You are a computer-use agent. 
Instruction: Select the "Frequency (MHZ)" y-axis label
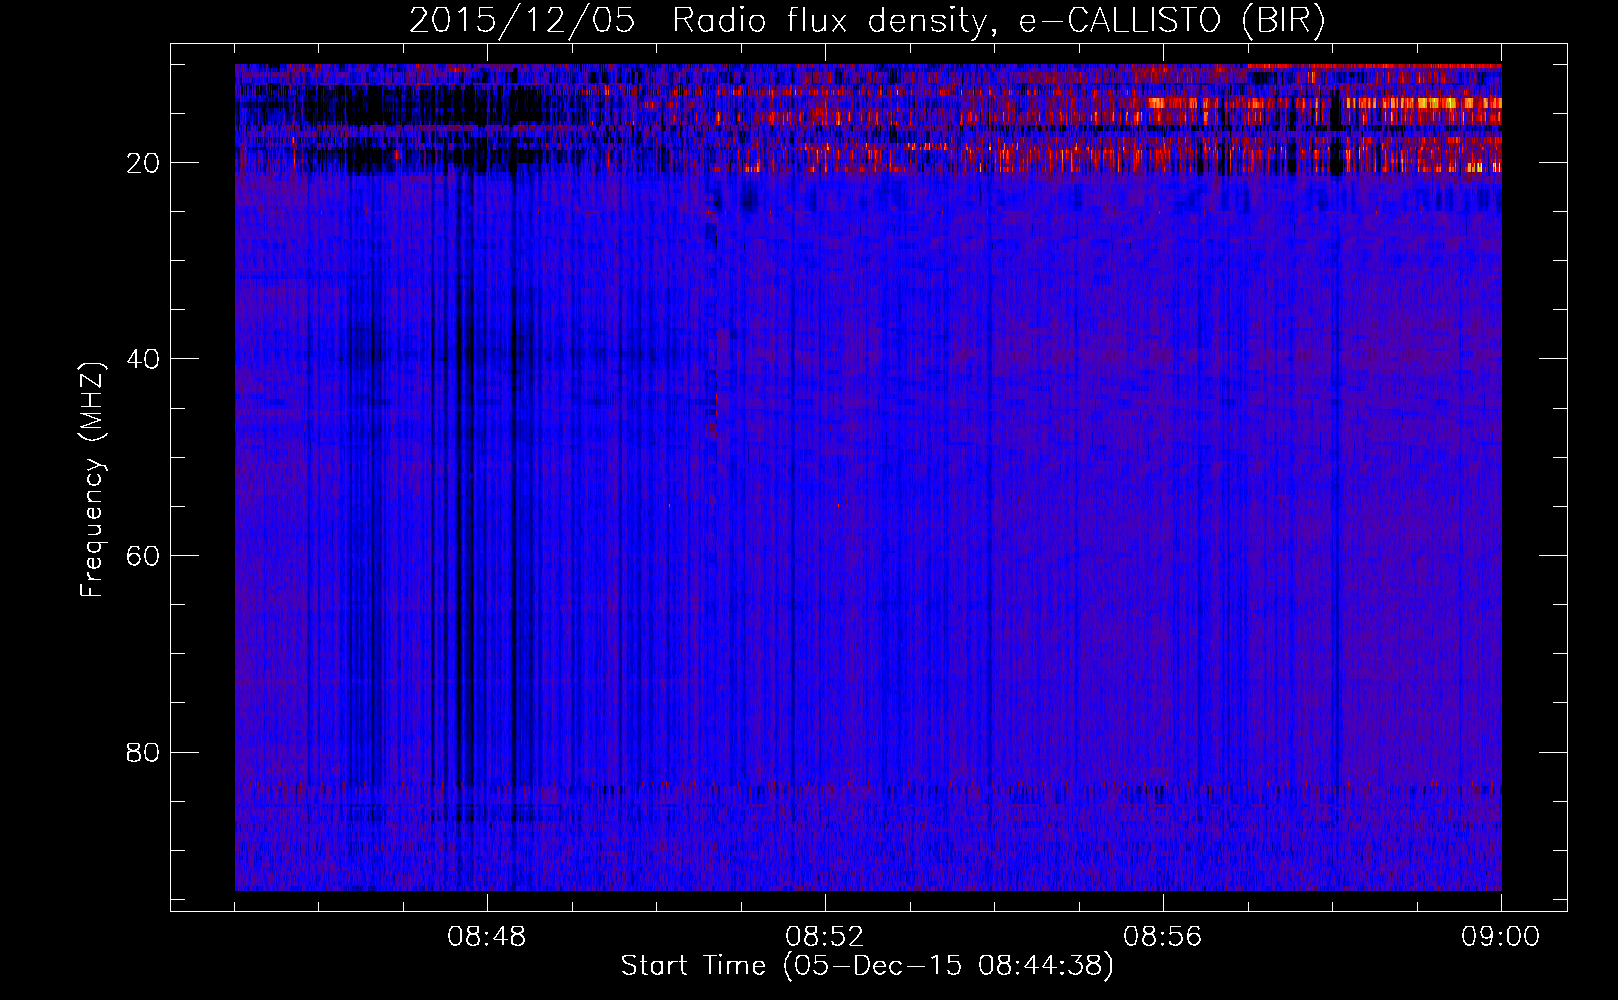click(92, 480)
